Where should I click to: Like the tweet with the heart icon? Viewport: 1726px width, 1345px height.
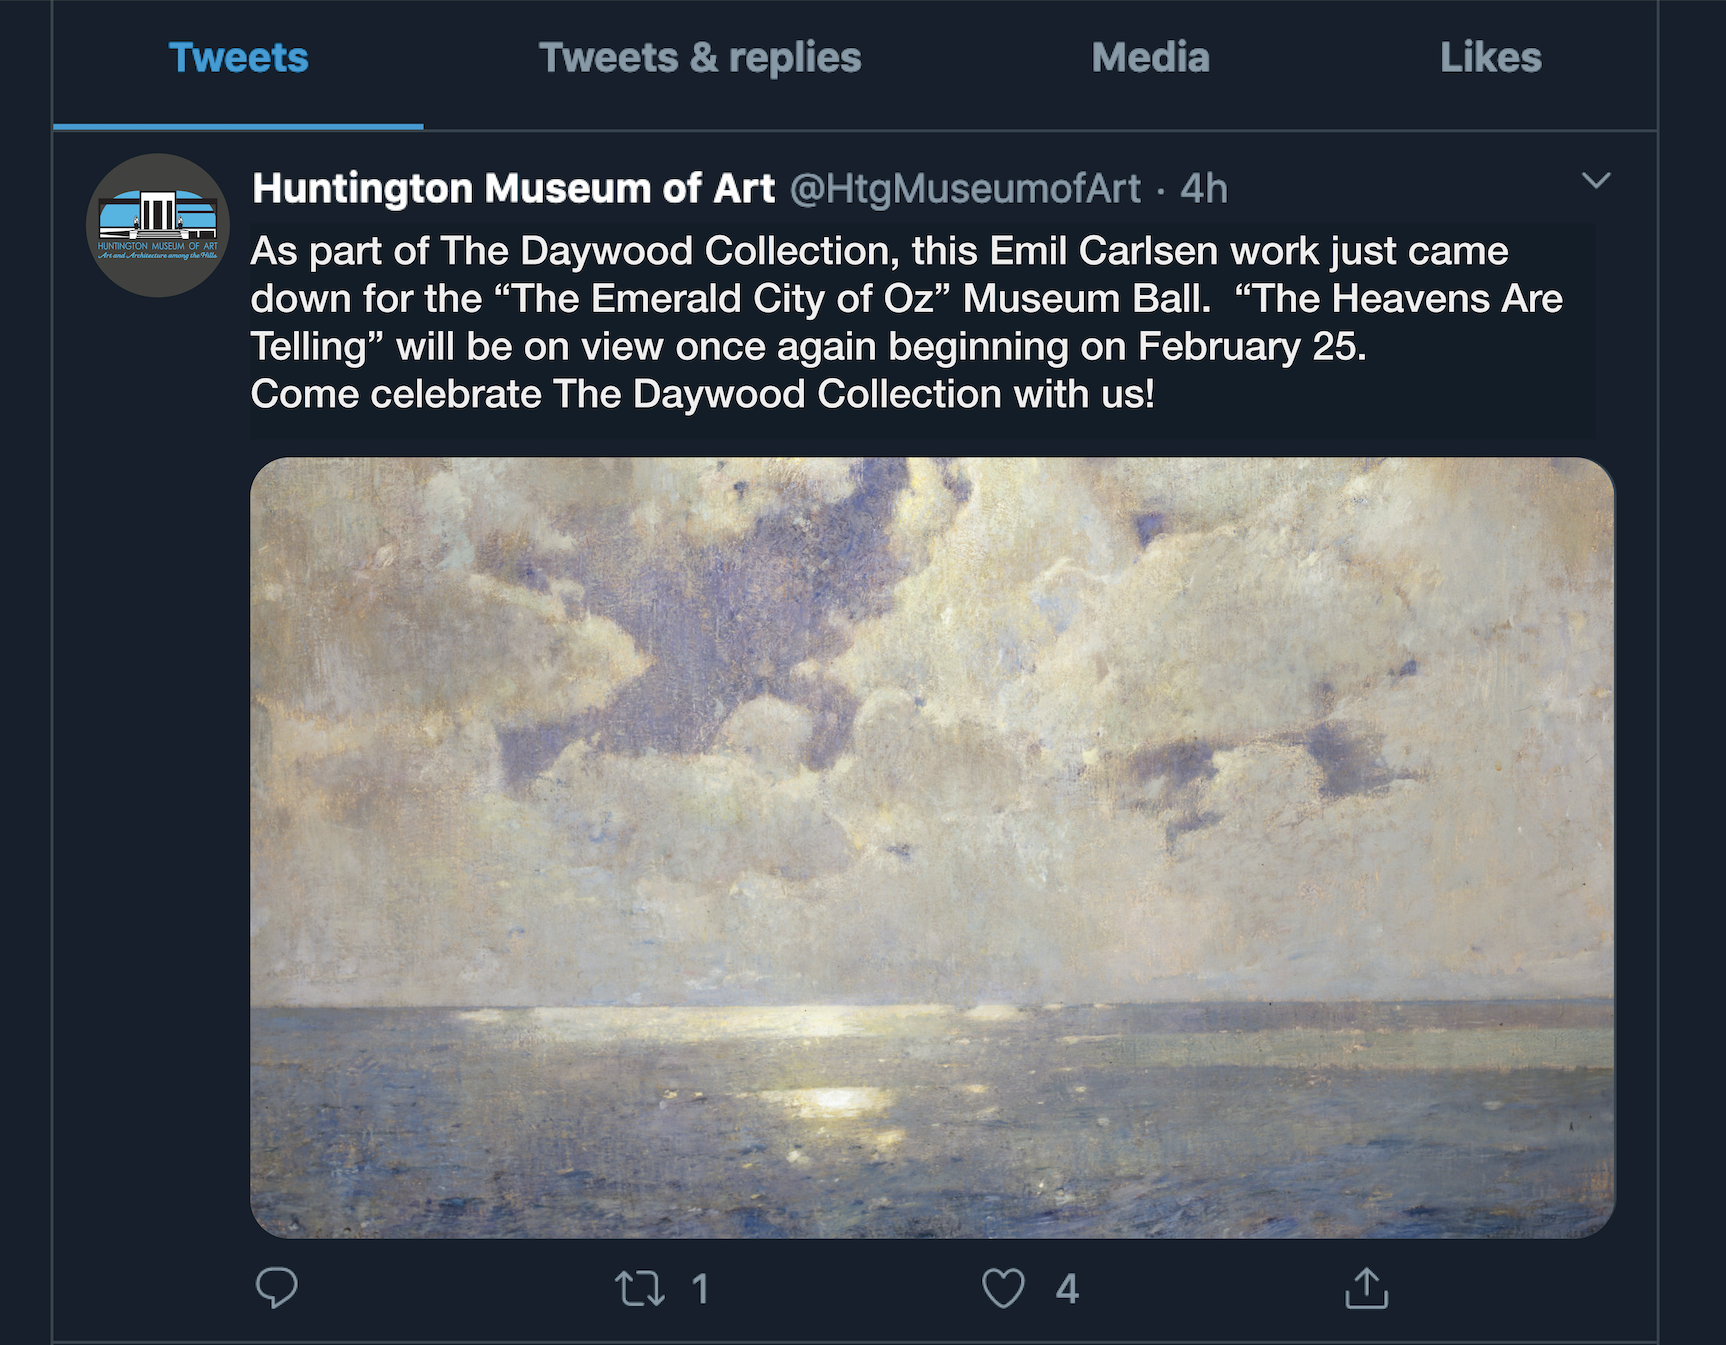1003,1288
